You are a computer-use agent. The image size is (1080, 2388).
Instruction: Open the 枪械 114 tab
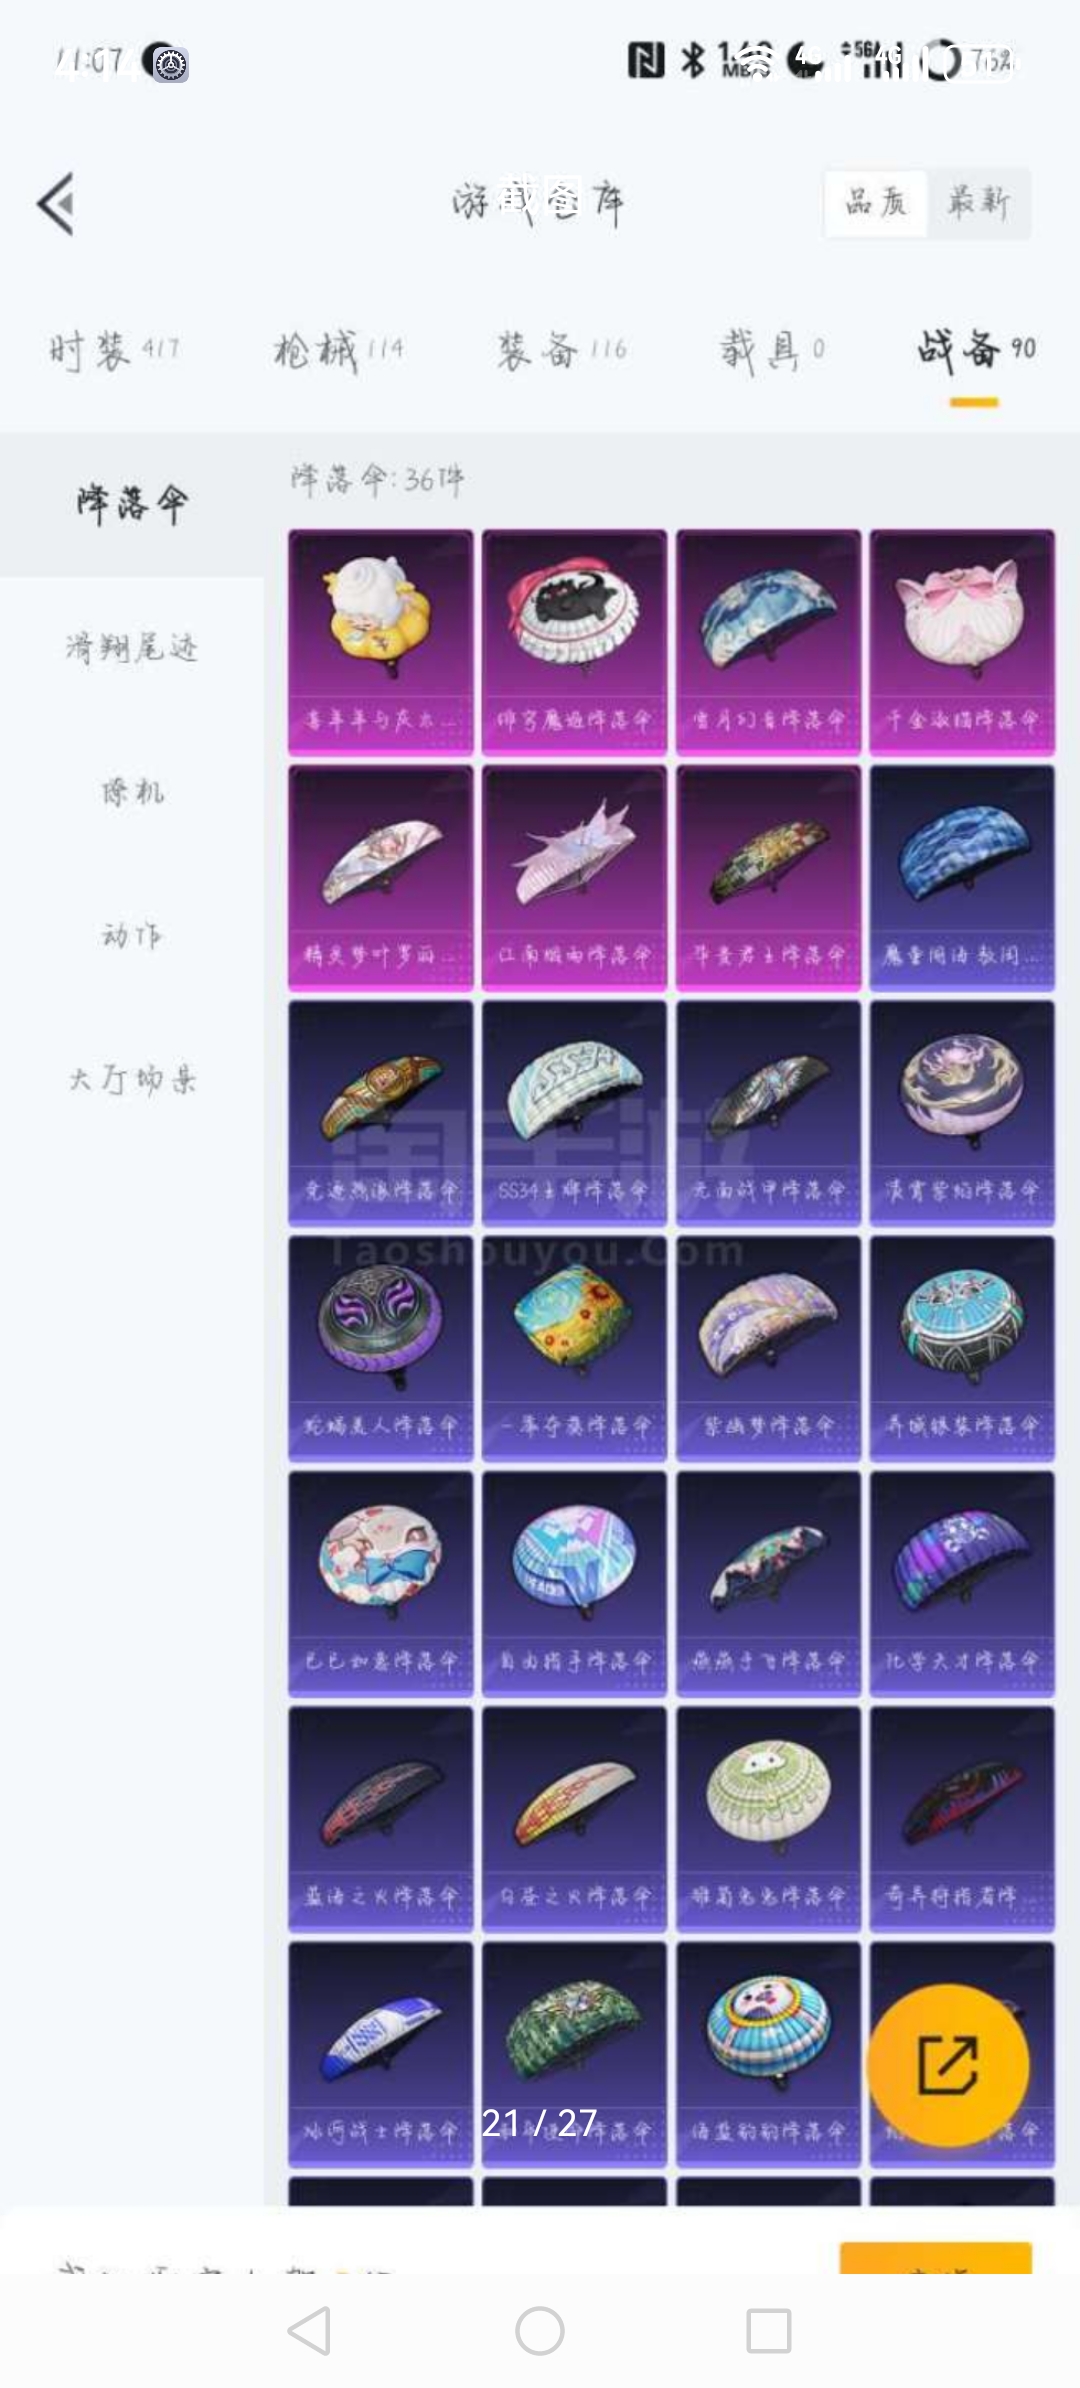click(338, 350)
